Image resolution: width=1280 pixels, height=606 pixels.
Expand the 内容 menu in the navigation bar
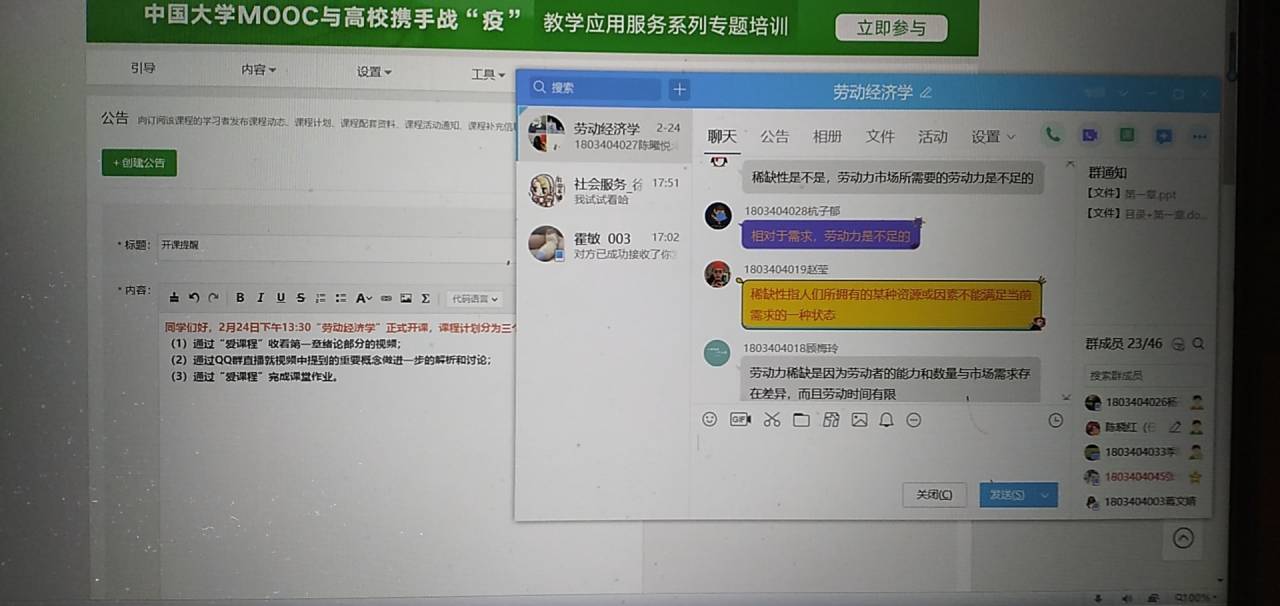(x=258, y=70)
